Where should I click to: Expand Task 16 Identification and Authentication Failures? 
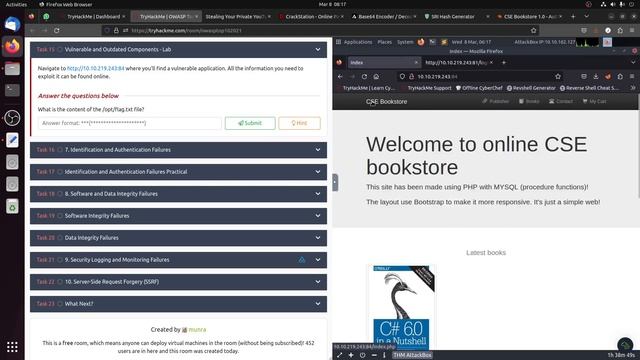coord(178,150)
